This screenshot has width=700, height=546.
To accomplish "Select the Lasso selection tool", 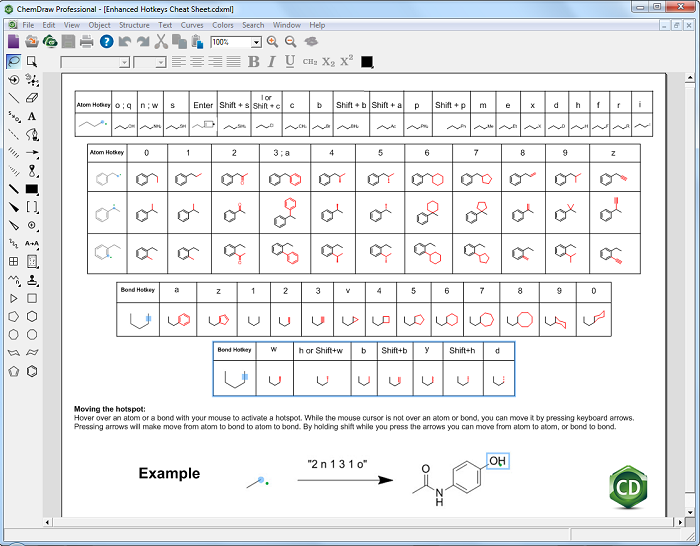I will click(14, 61).
